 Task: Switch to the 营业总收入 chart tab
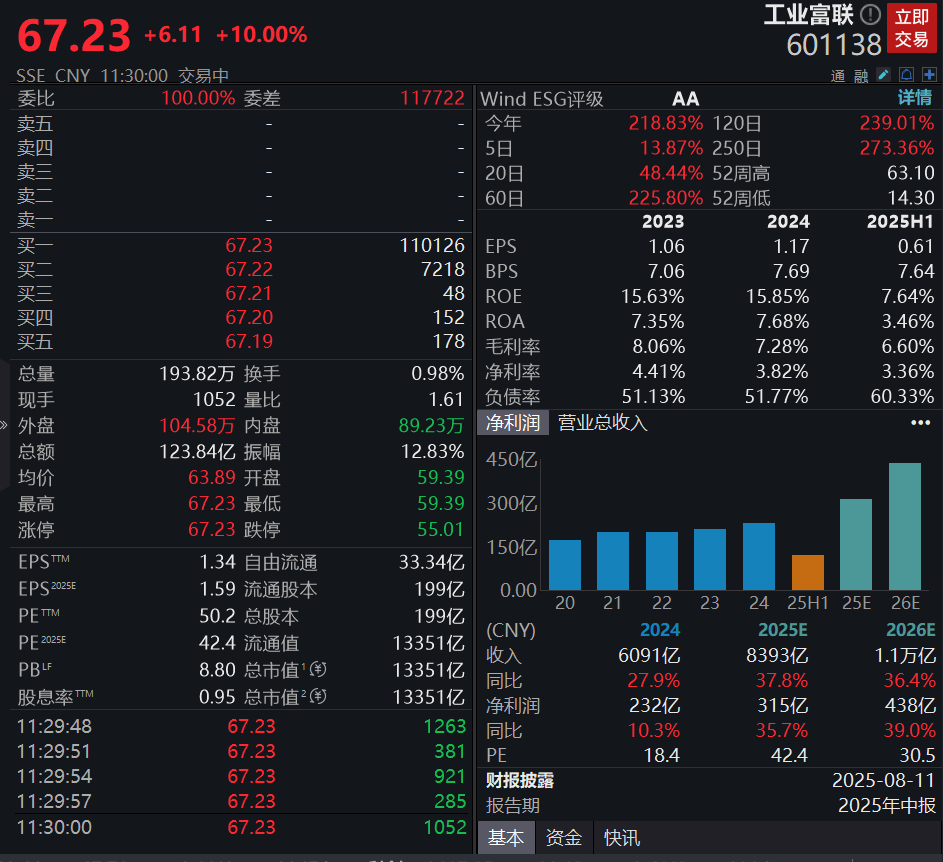click(603, 423)
